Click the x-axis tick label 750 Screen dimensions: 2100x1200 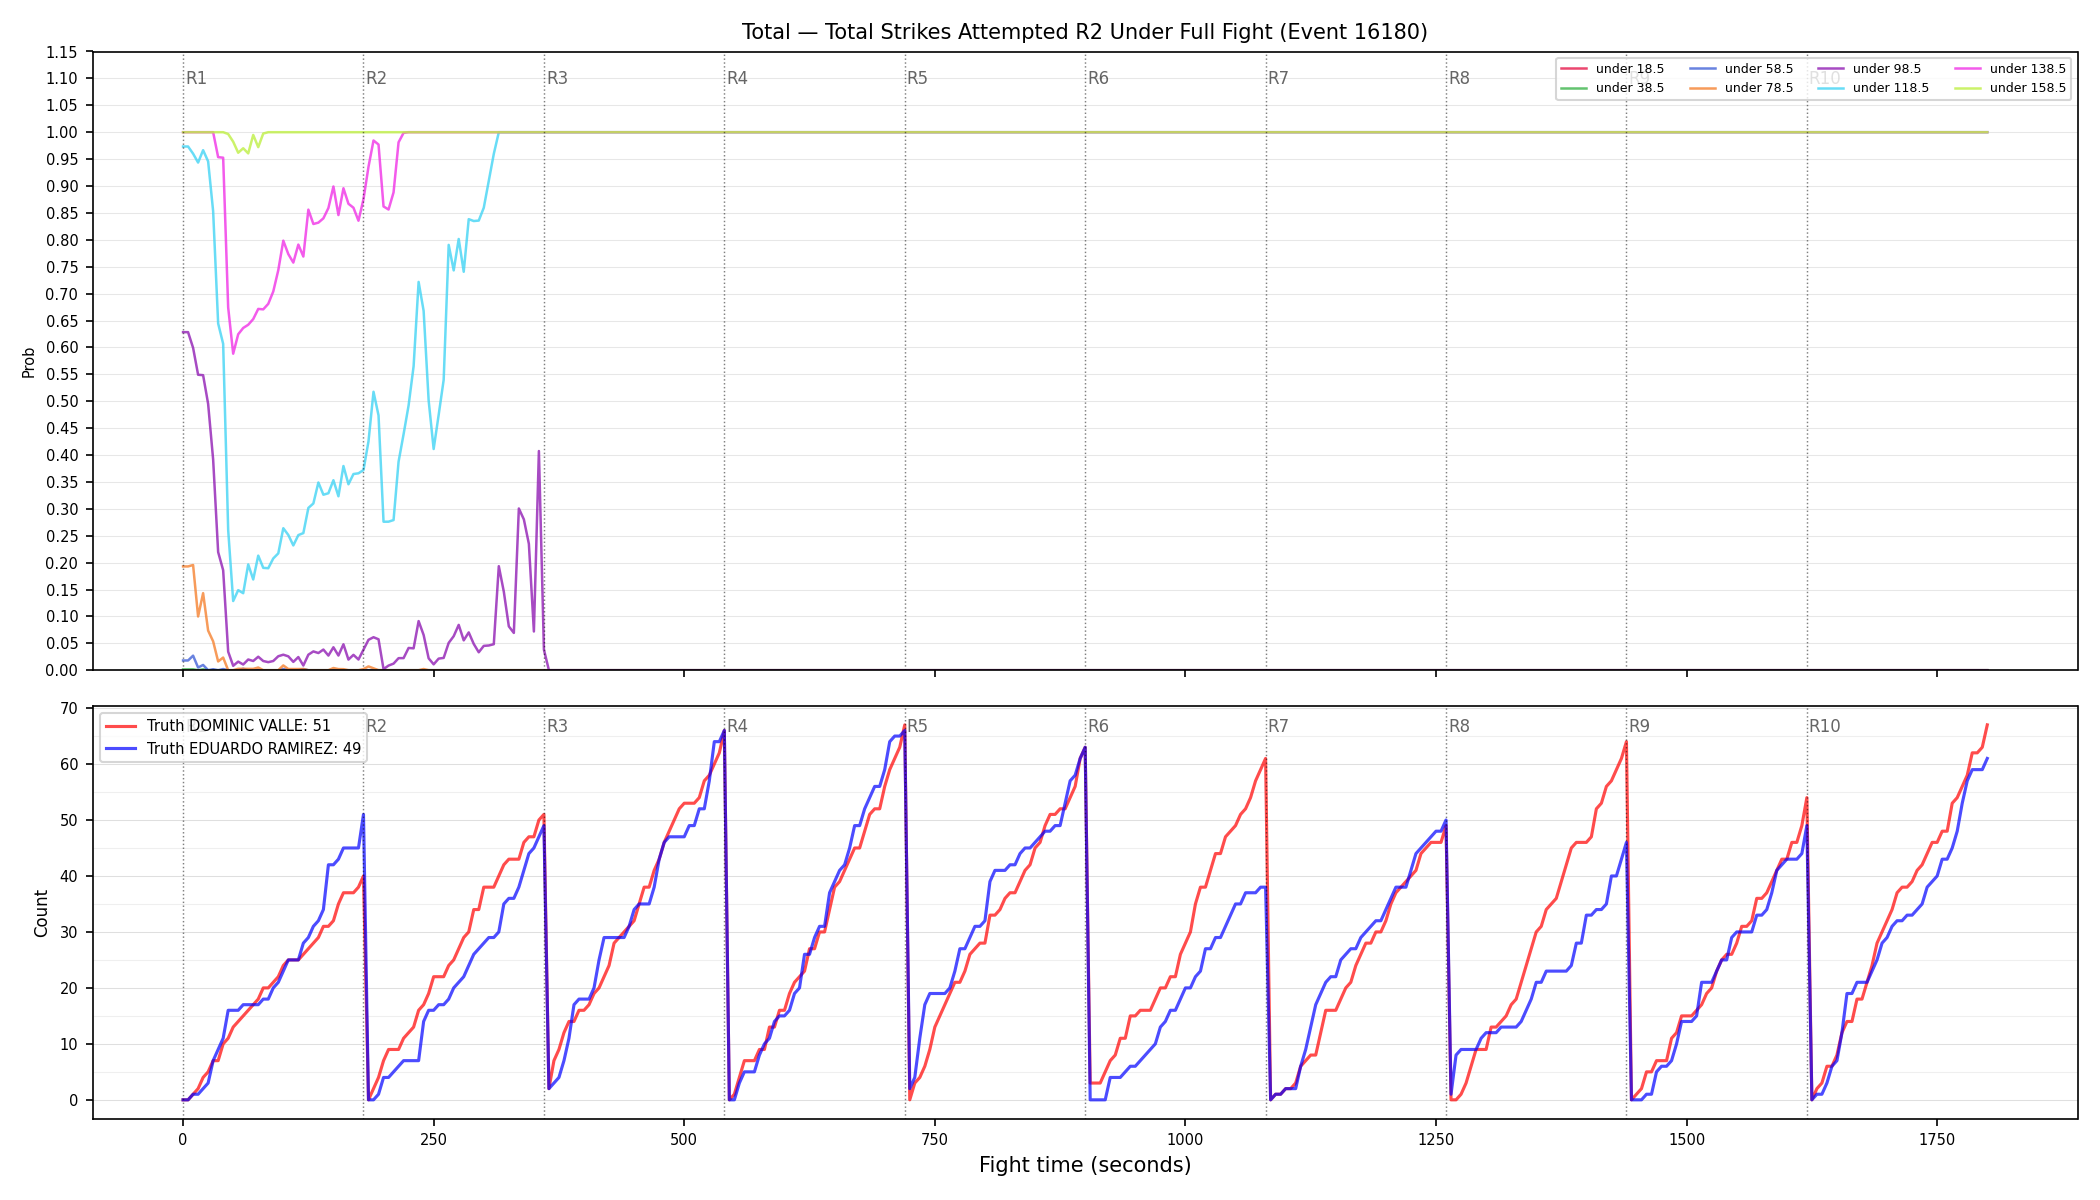tap(935, 1139)
